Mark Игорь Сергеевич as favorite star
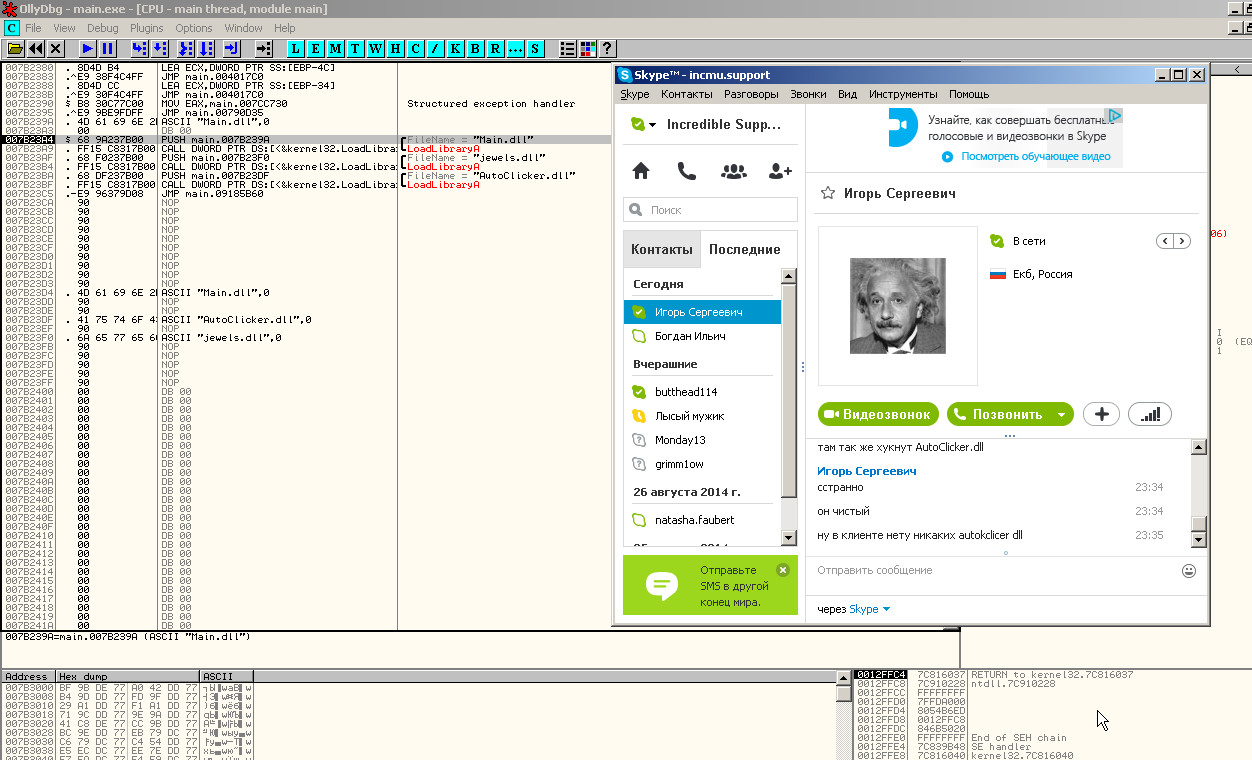 (827, 193)
